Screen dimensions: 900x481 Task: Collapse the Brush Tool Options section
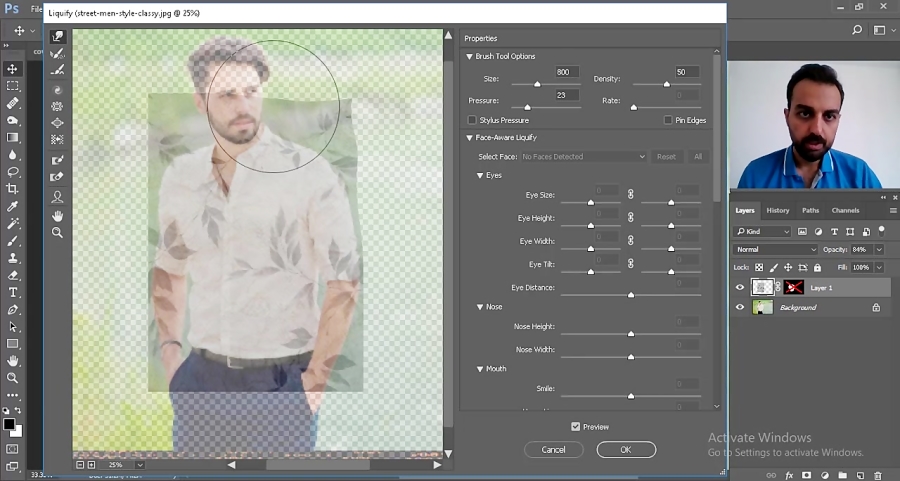point(470,56)
